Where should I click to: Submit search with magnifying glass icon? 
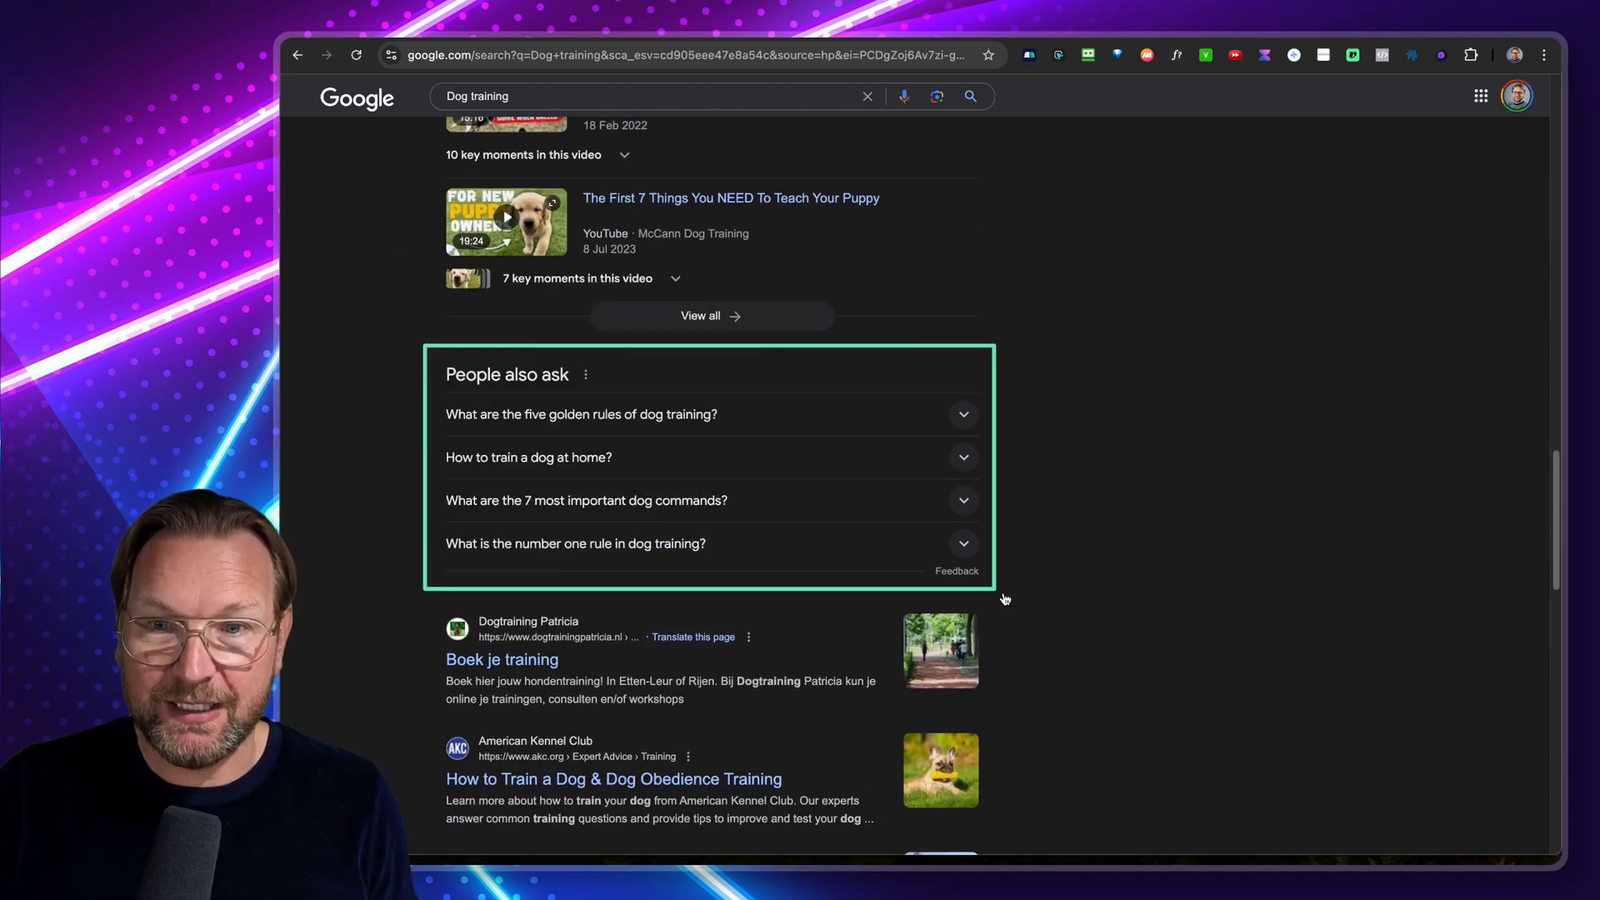point(970,96)
